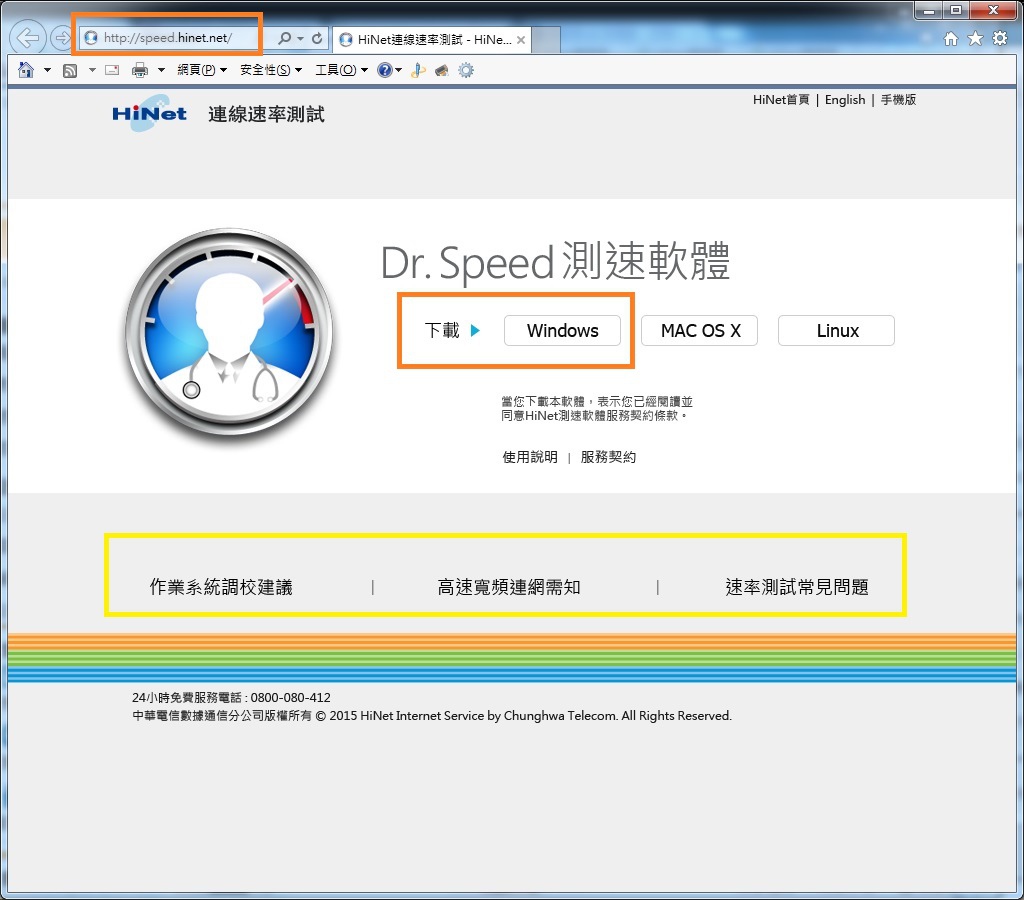The height and width of the screenshot is (900, 1024).
Task: Click the dark gray add-on toolbar icon
Action: pos(442,71)
